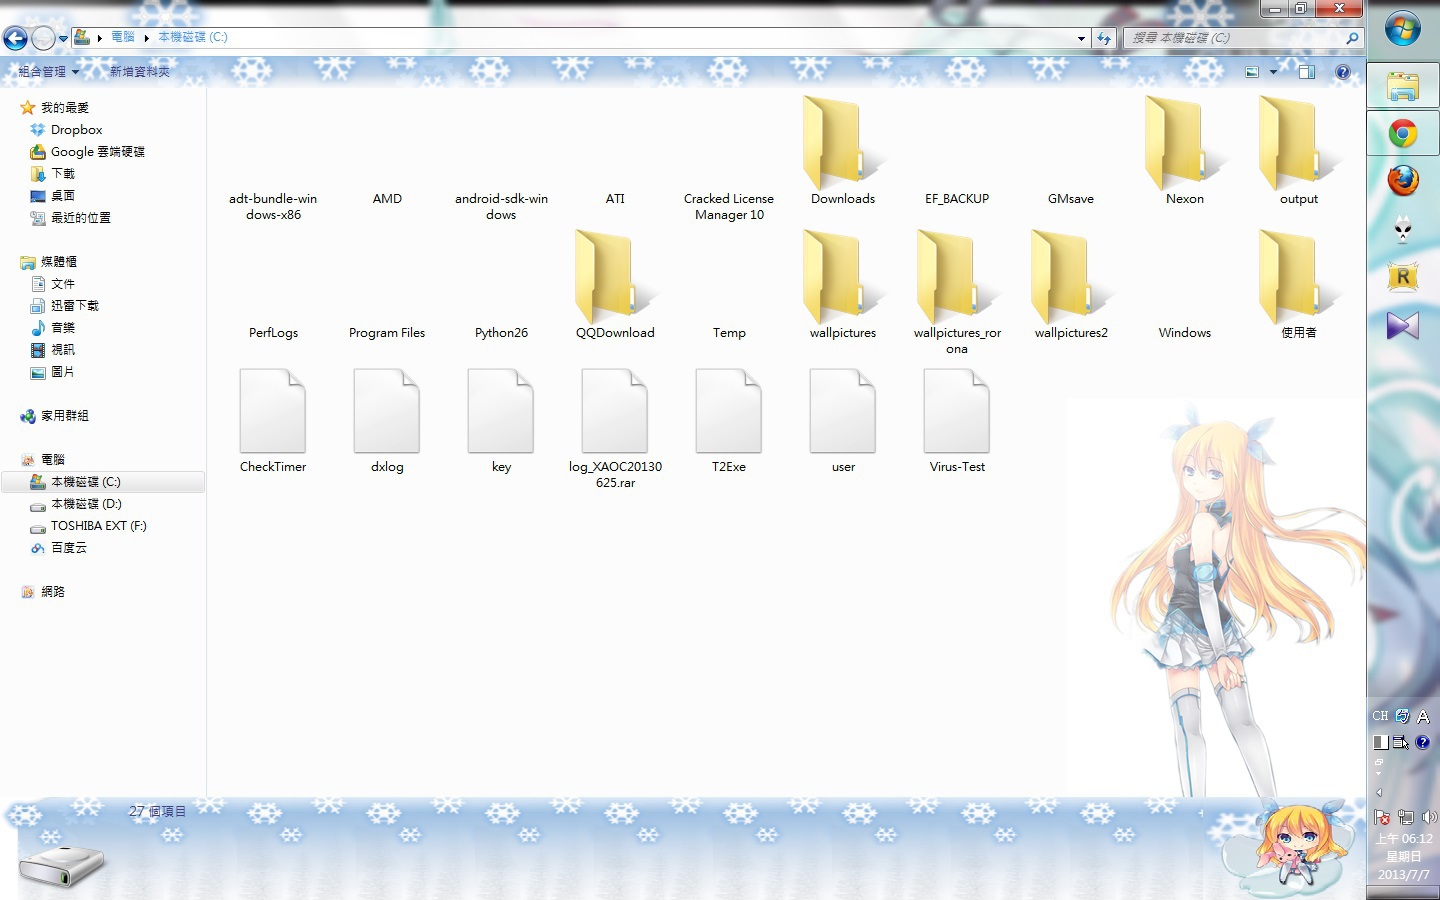Select the key file
This screenshot has height=900, width=1440.
click(x=501, y=420)
